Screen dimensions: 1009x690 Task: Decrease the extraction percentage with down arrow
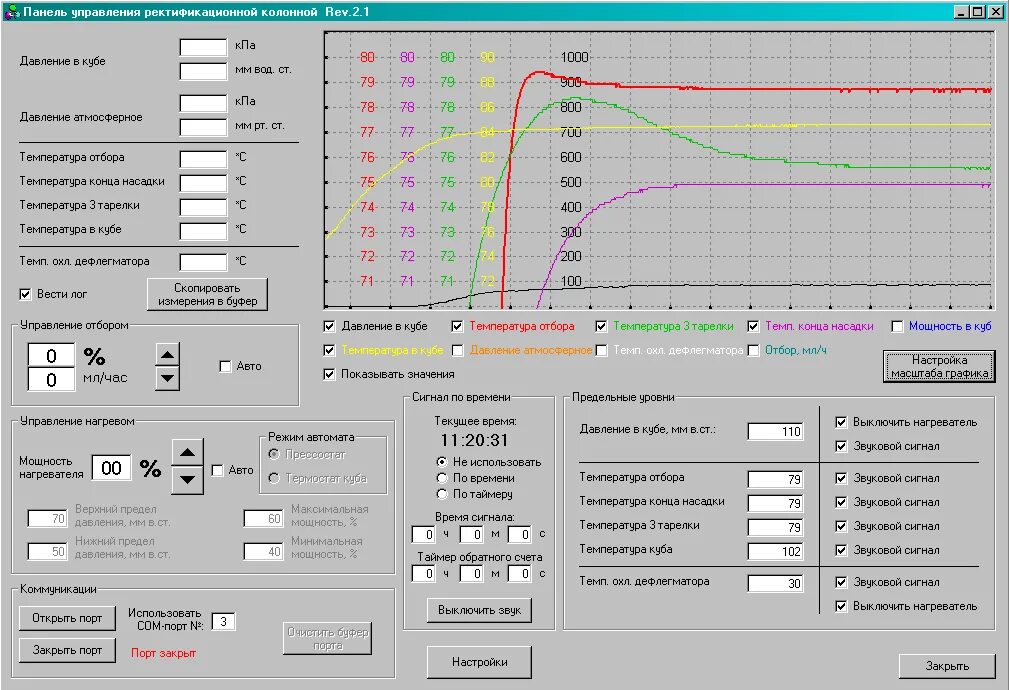click(167, 378)
